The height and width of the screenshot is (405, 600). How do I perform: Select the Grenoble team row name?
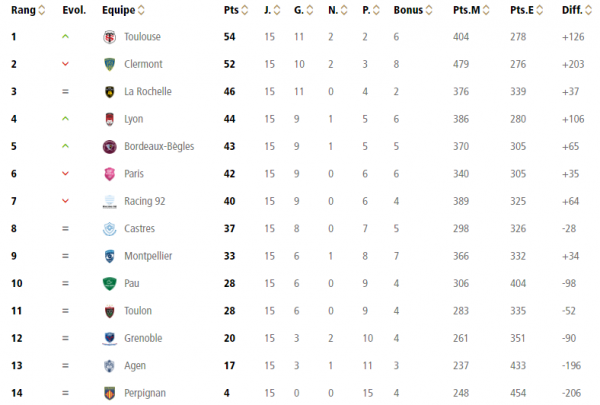point(143,338)
